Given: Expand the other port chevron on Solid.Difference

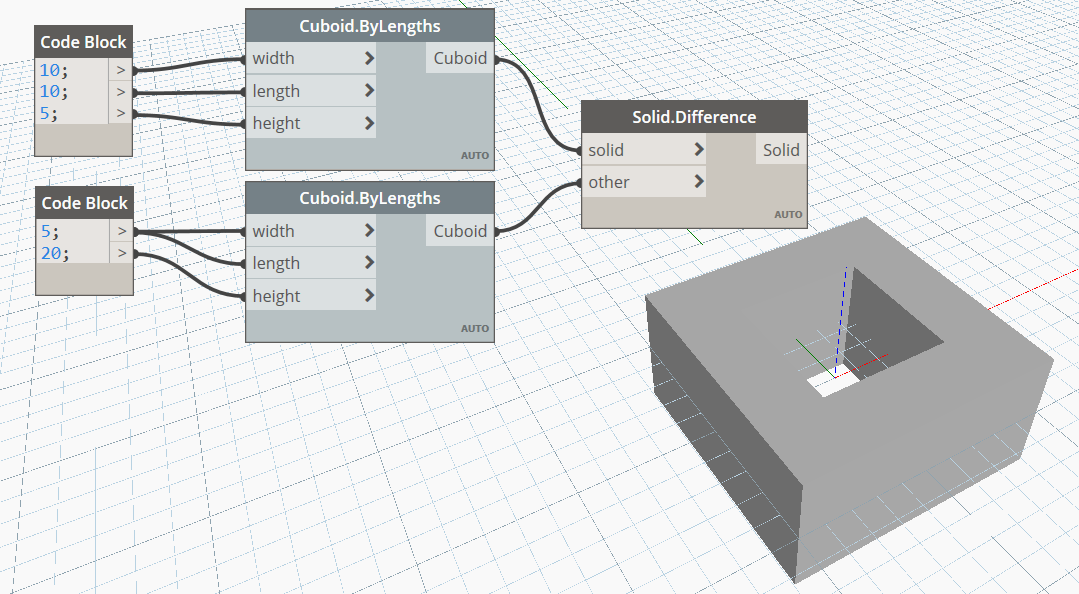Looking at the screenshot, I should pos(699,182).
